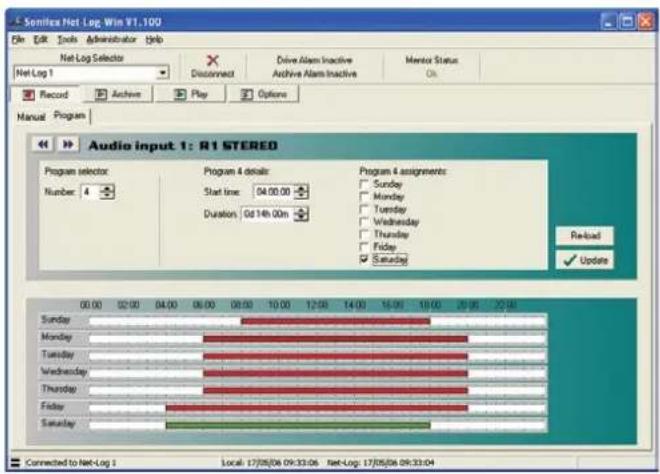The image size is (660, 474).
Task: Enable the Tuesday assignment checkbox
Action: (x=364, y=209)
